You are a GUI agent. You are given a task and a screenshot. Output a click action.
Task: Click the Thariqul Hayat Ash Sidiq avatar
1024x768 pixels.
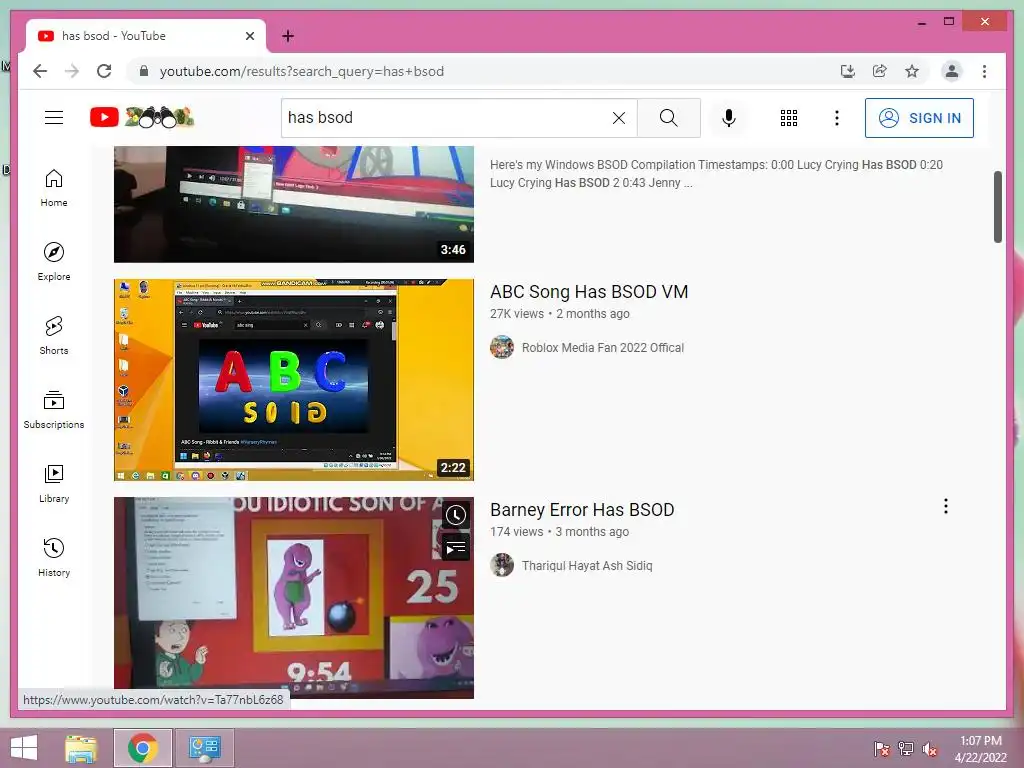click(502, 566)
